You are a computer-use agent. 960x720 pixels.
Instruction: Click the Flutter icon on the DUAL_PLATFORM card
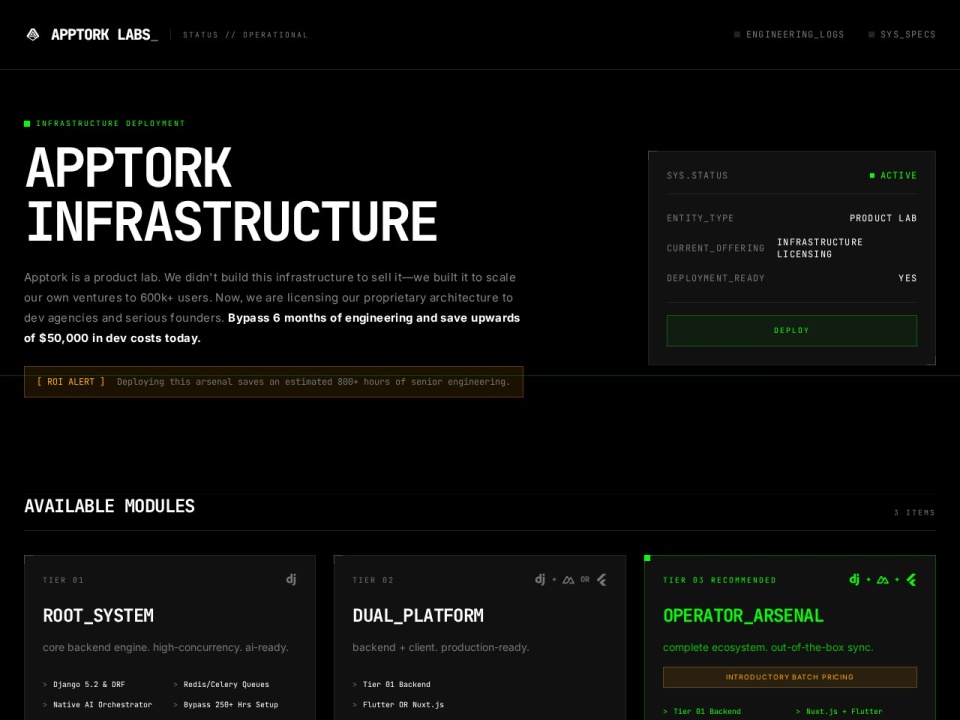coord(602,580)
